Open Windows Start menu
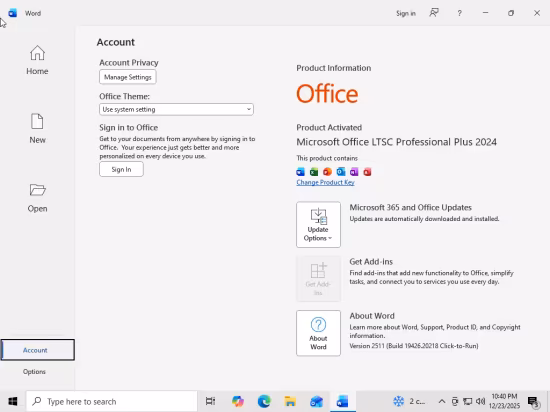 click(13, 401)
